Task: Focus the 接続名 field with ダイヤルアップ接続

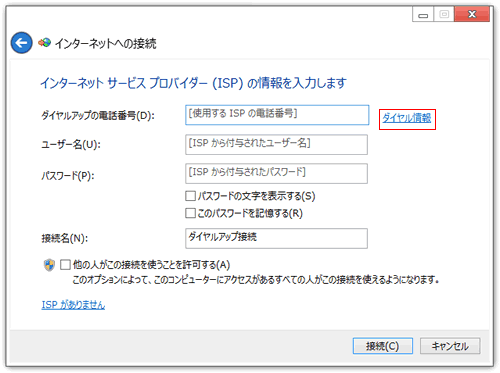Action: tap(276, 238)
